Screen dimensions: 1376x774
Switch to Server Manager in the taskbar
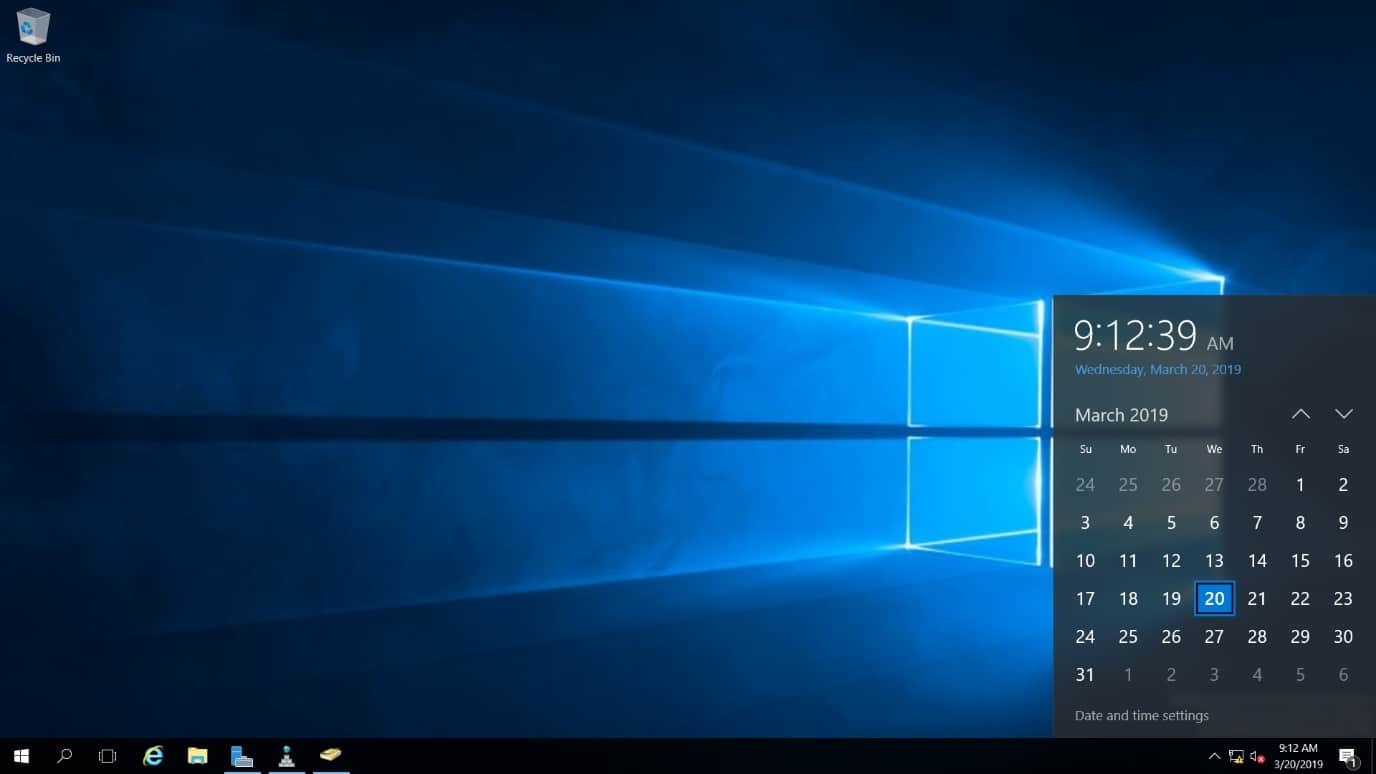coord(242,756)
